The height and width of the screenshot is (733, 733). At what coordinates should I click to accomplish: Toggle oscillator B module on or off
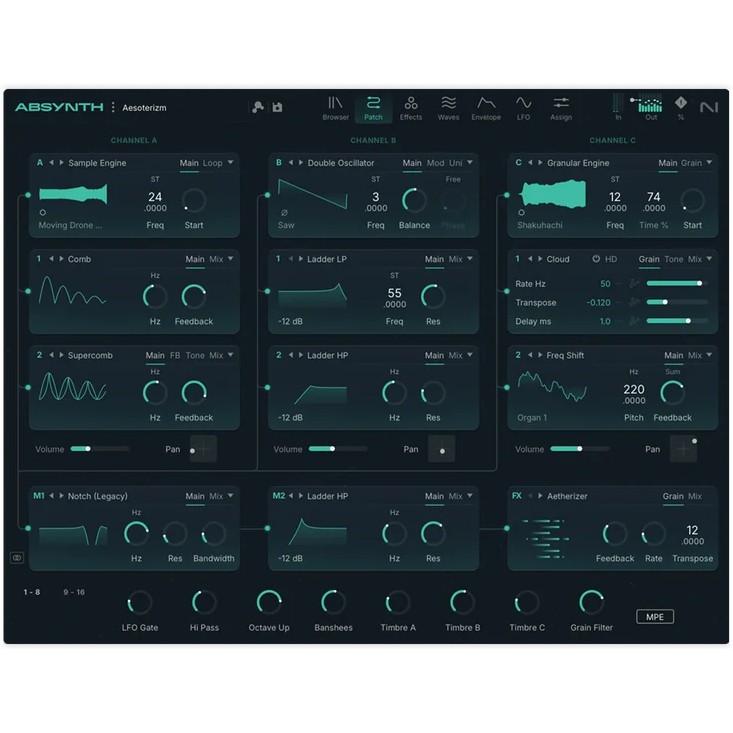point(279,163)
